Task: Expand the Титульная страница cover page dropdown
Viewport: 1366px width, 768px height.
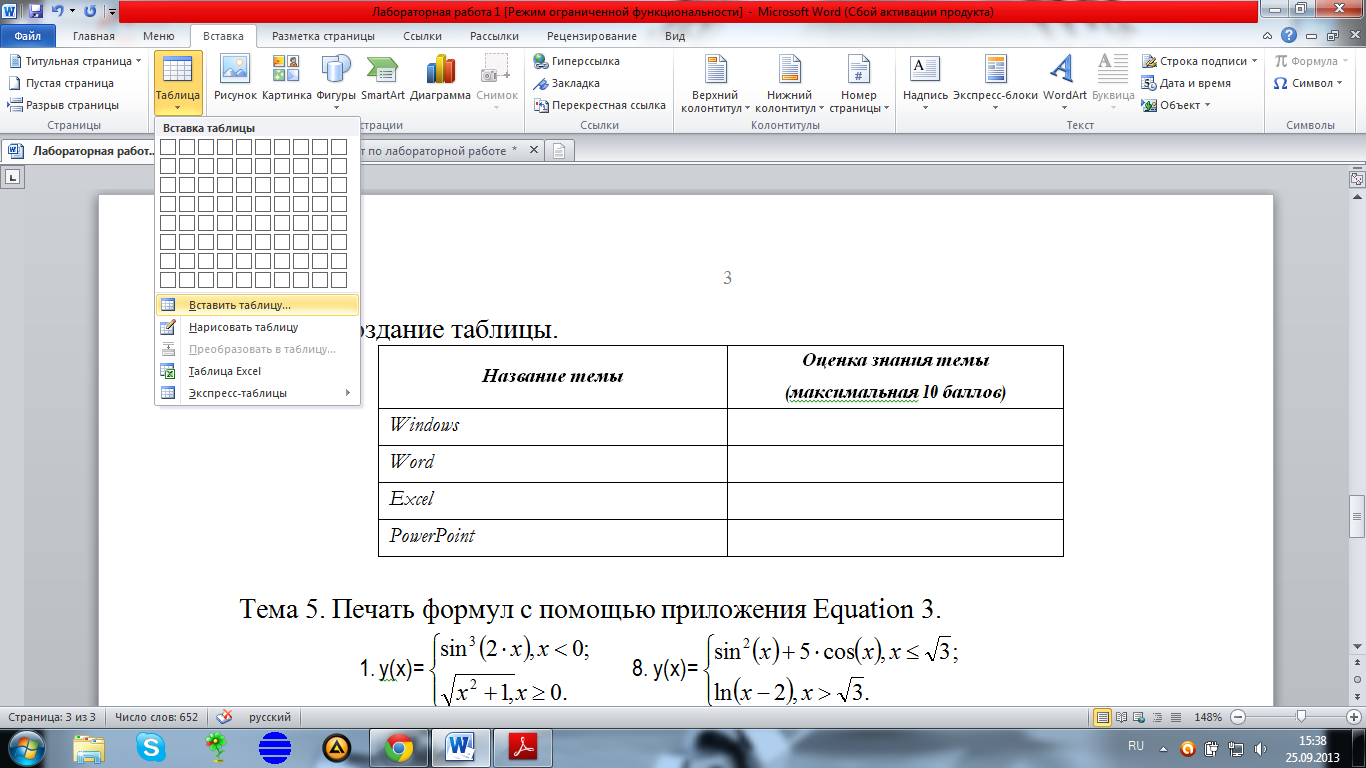Action: pyautogui.click(x=74, y=61)
